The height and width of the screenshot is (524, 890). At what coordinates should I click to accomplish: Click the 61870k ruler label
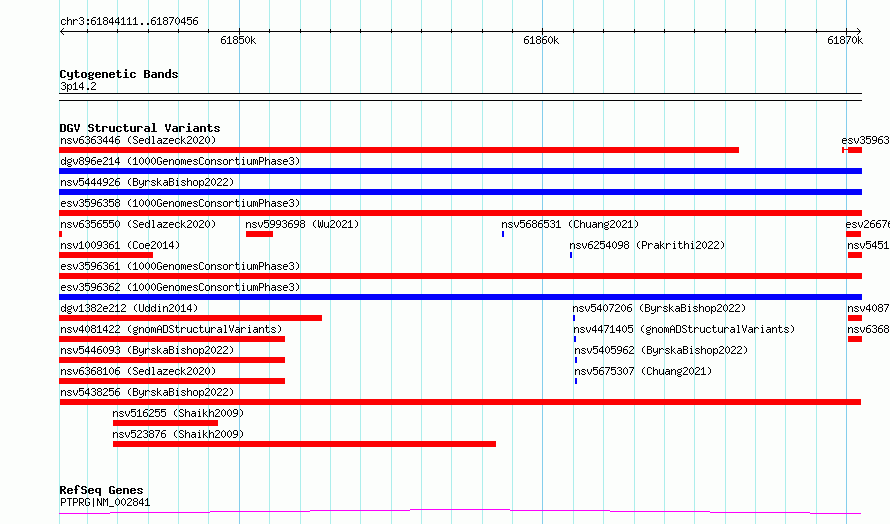click(845, 40)
